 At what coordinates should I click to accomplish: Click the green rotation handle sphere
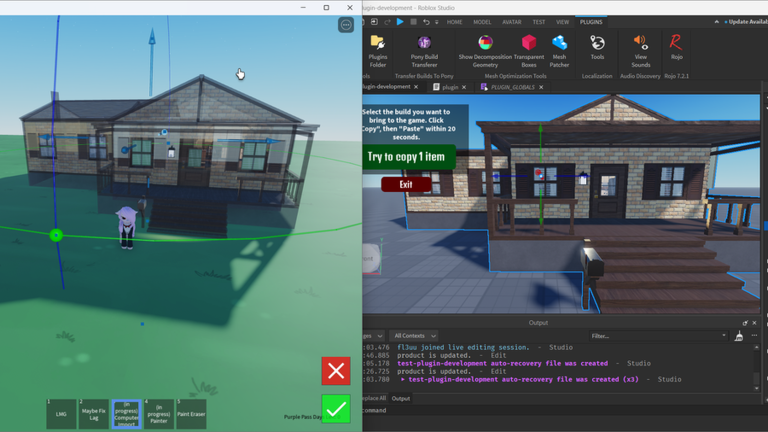click(56, 236)
